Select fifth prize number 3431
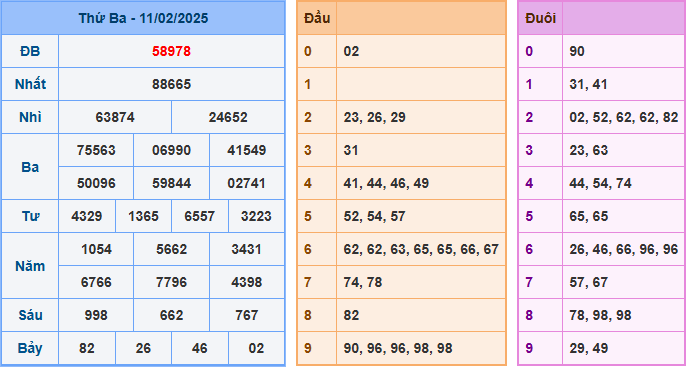 point(247,249)
